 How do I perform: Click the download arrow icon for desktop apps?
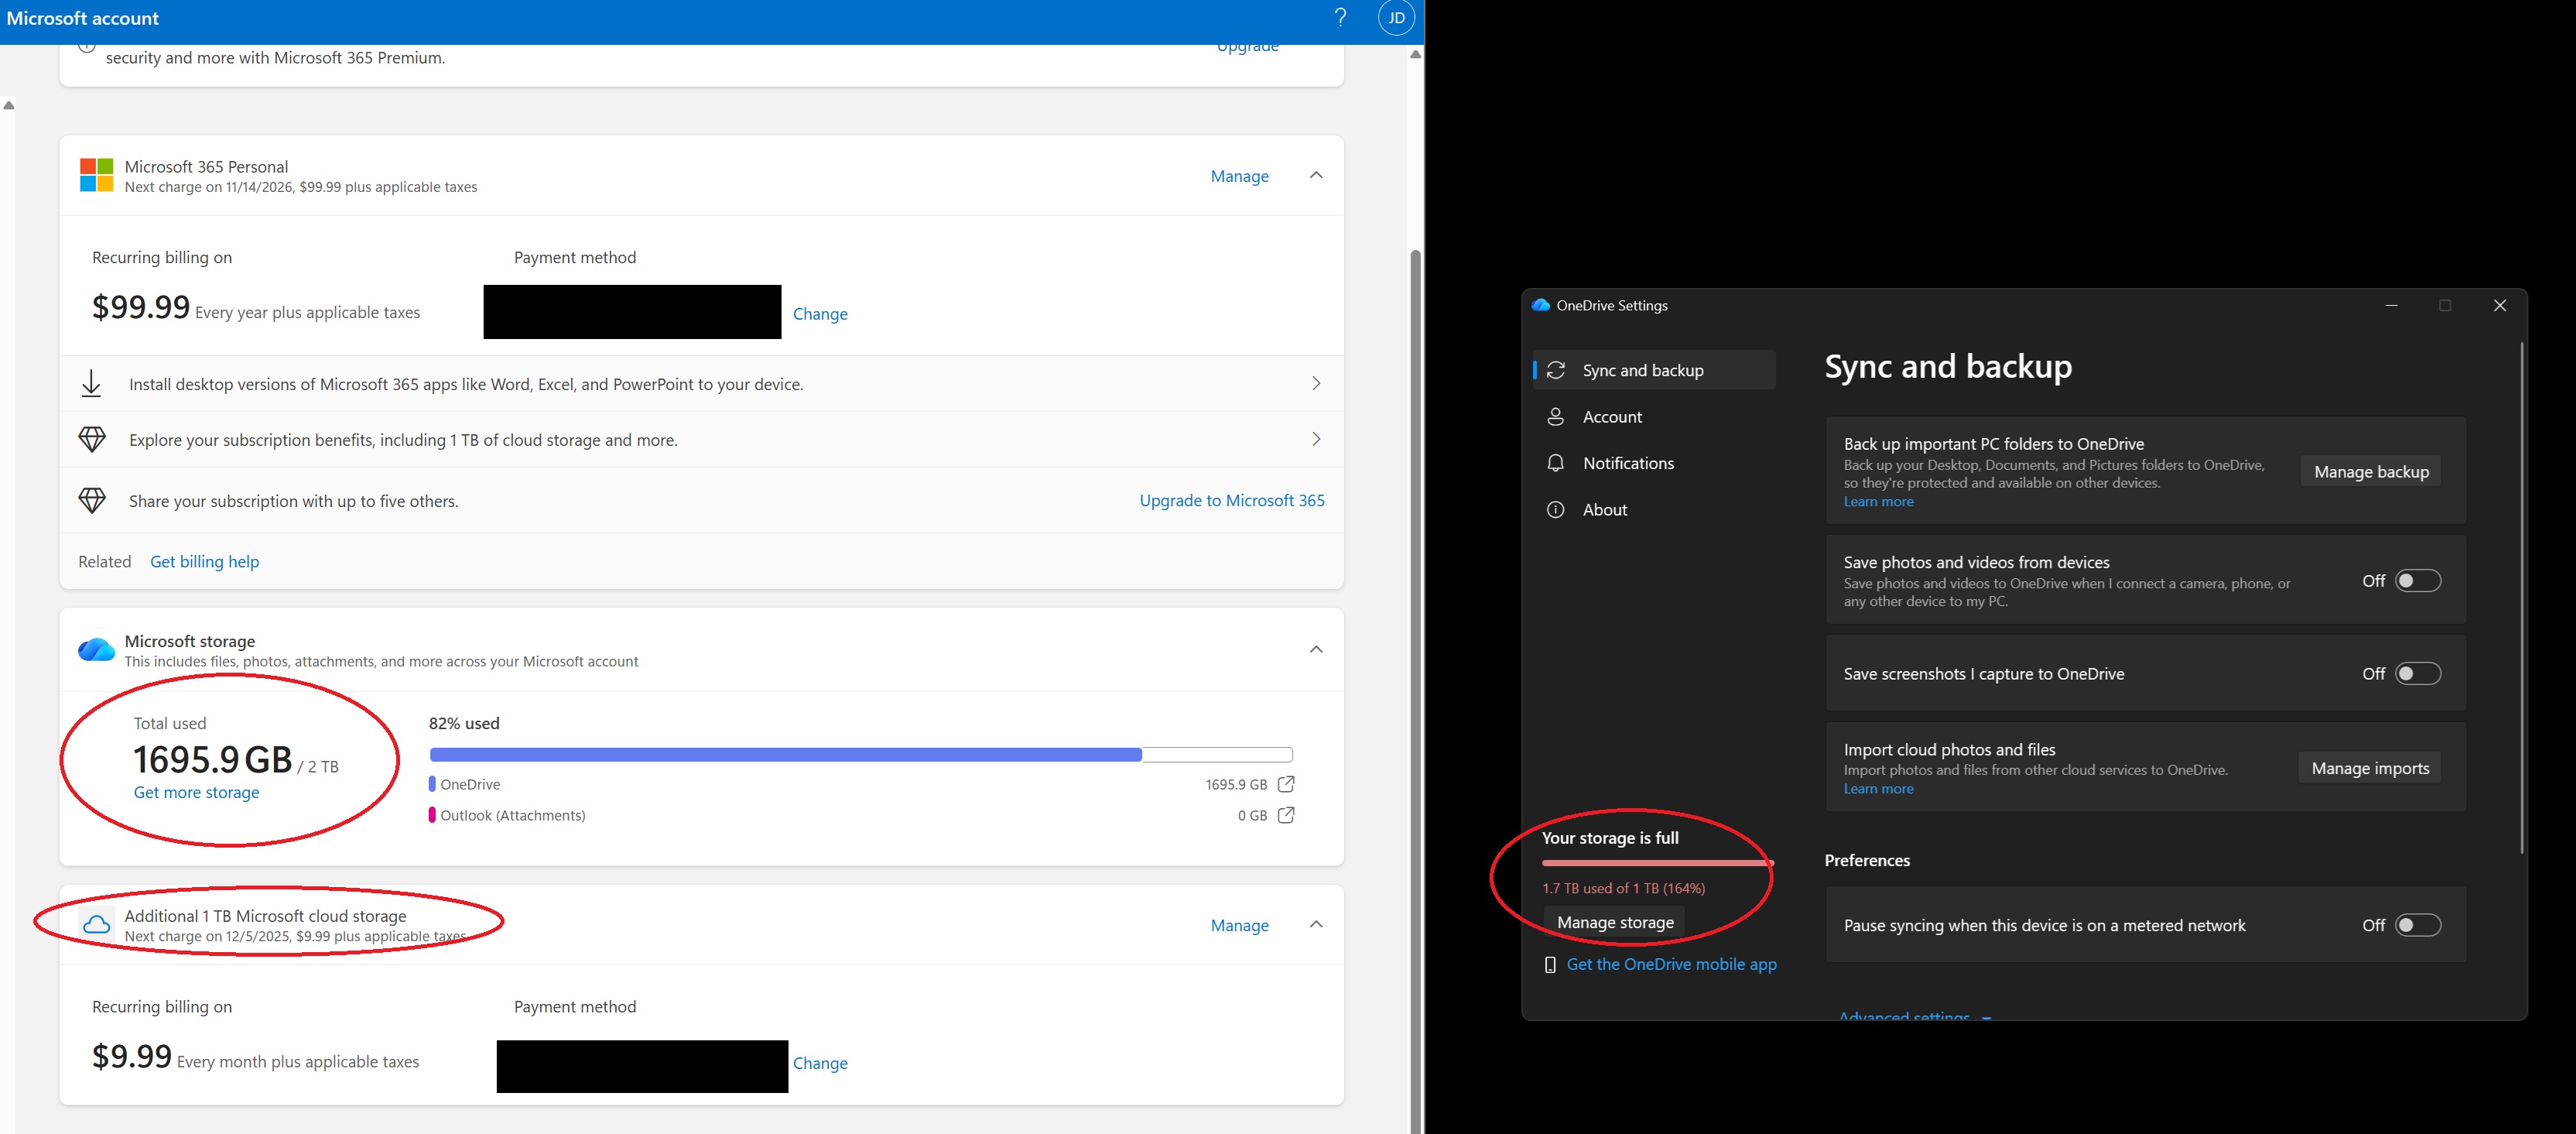tap(91, 384)
